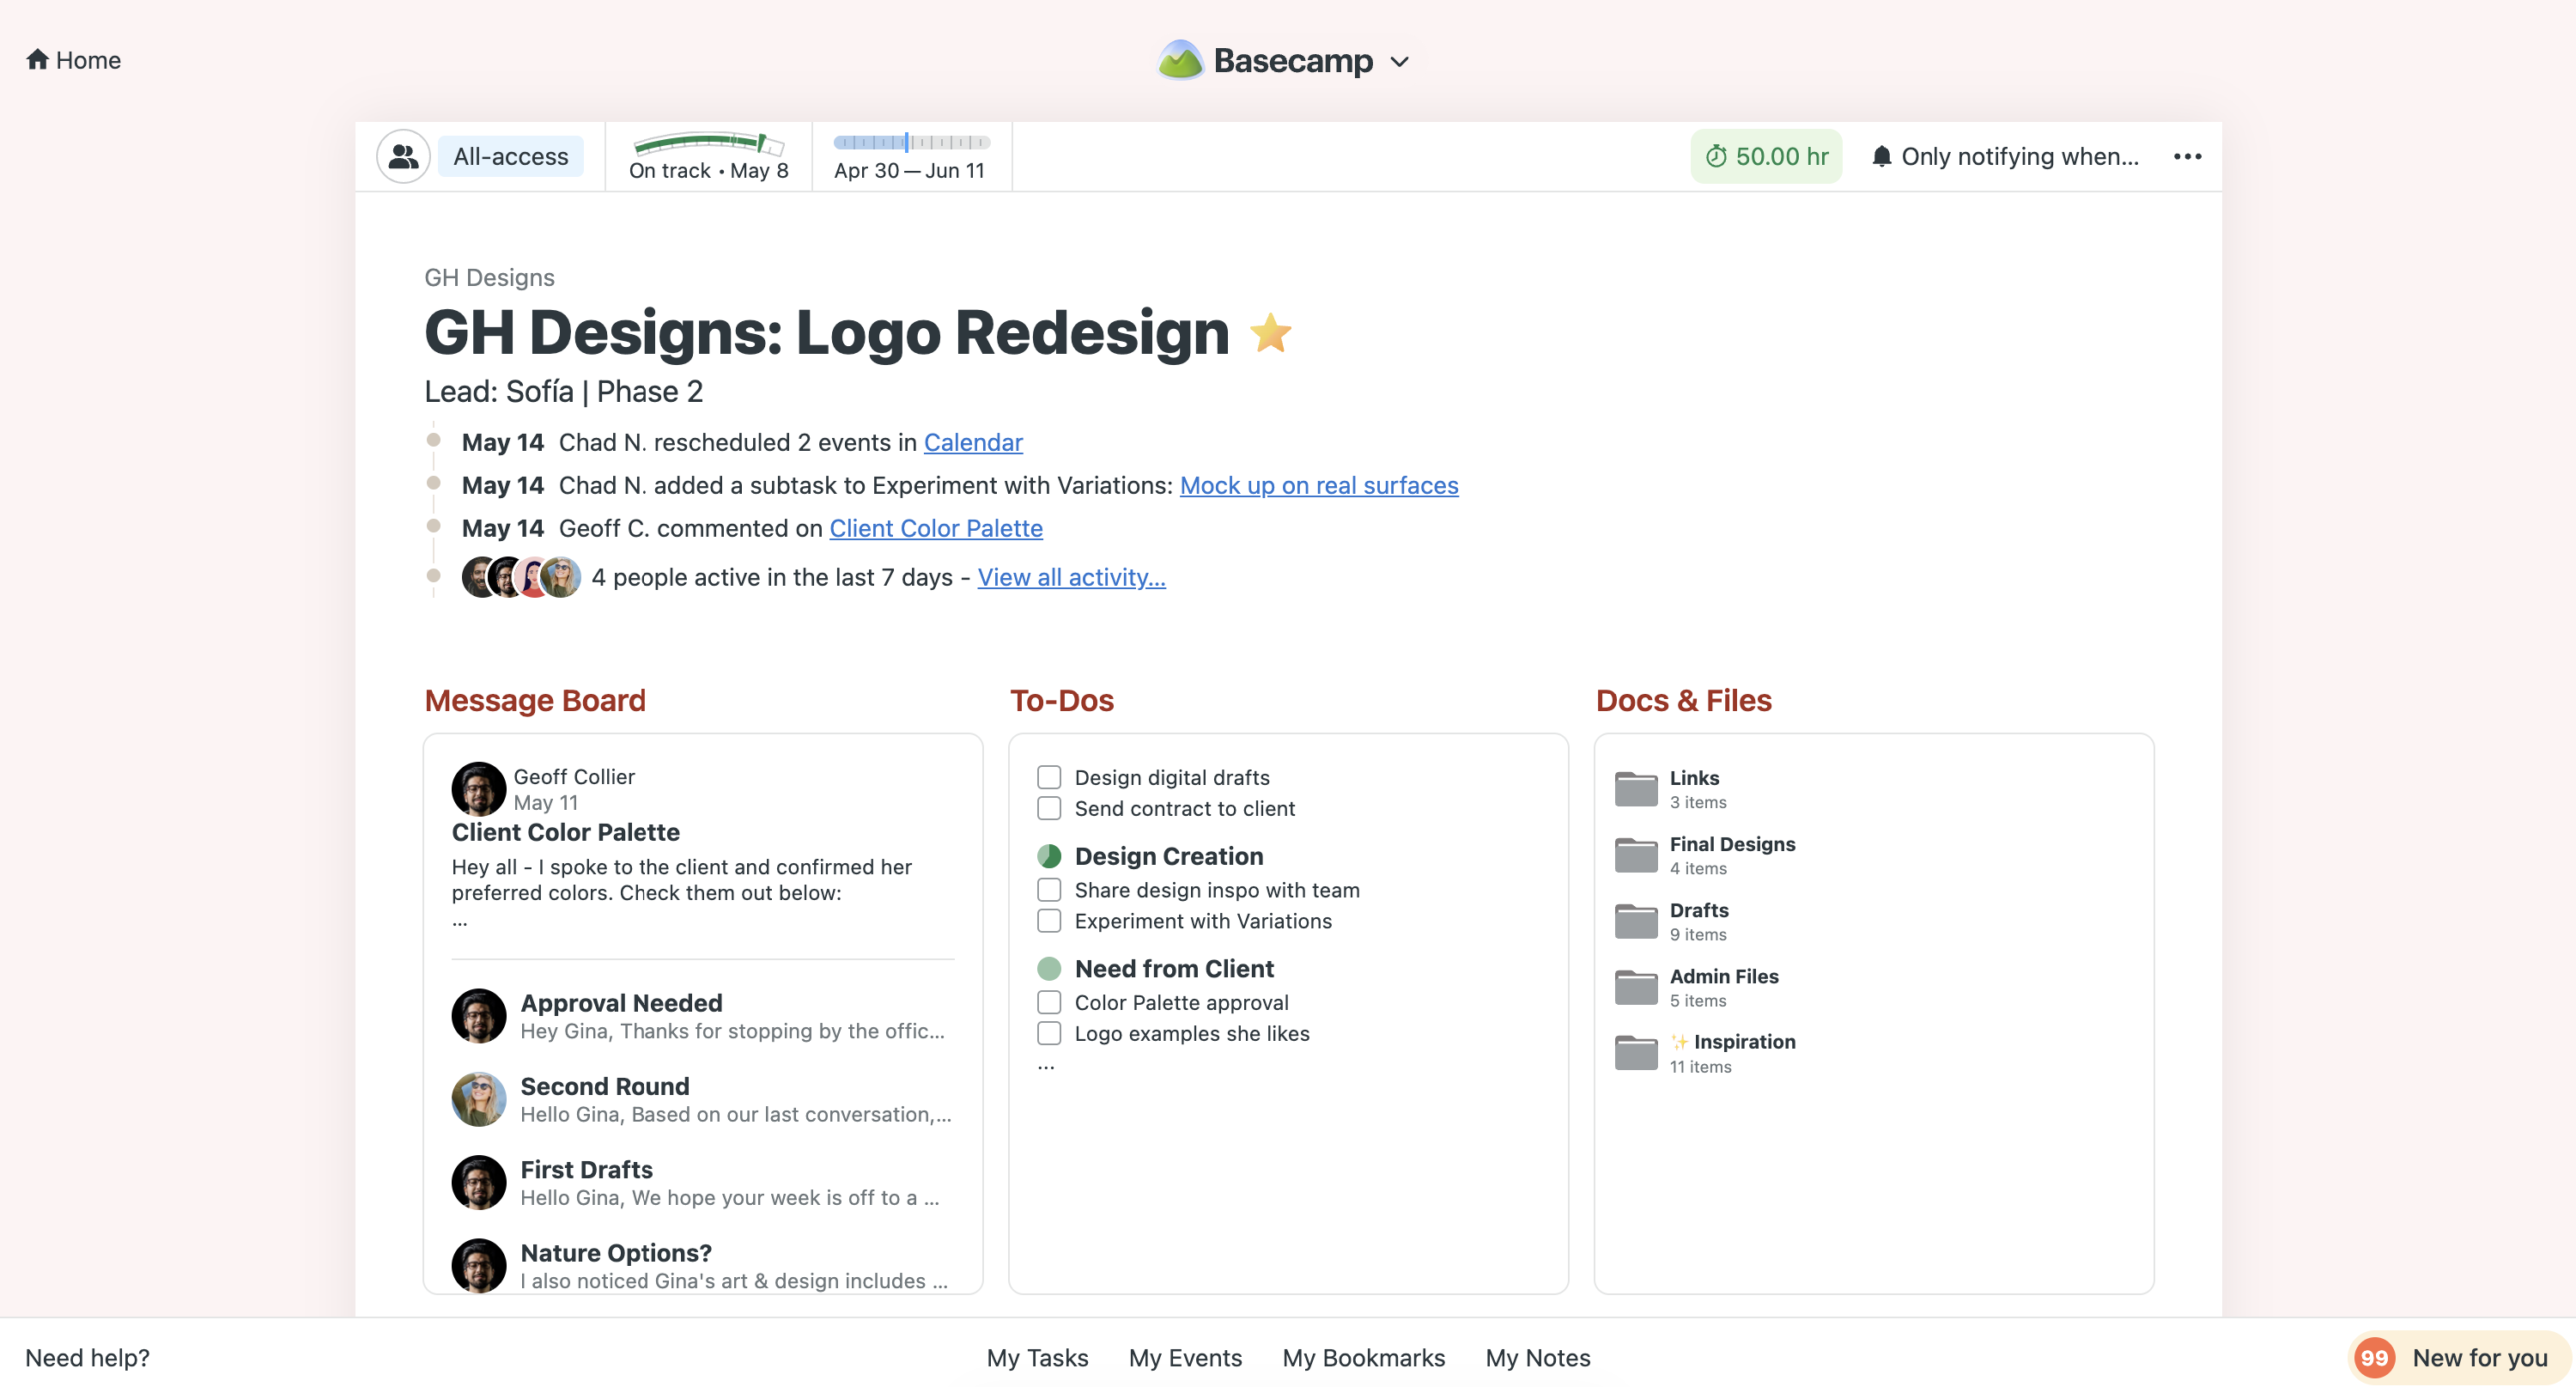Check Share design inspo with team
The image size is (2576, 1387).
1049,890
